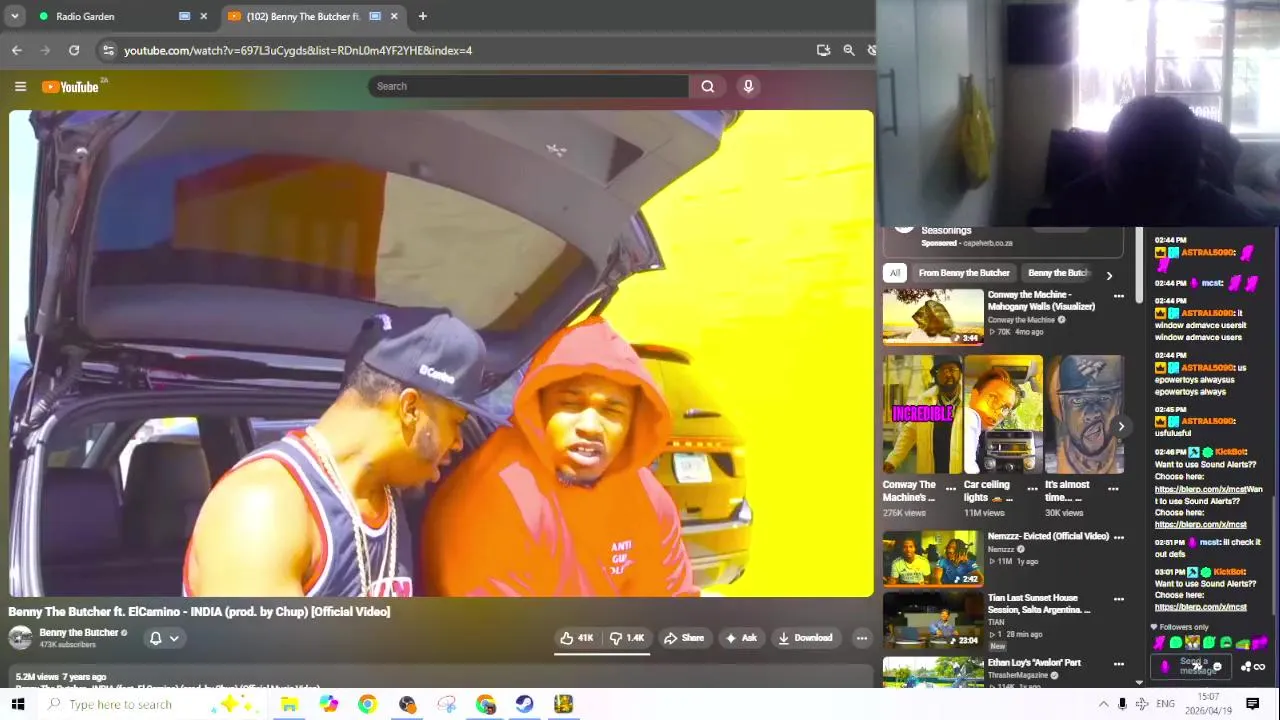Switch to the Benny The Butcher tab

click(310, 16)
